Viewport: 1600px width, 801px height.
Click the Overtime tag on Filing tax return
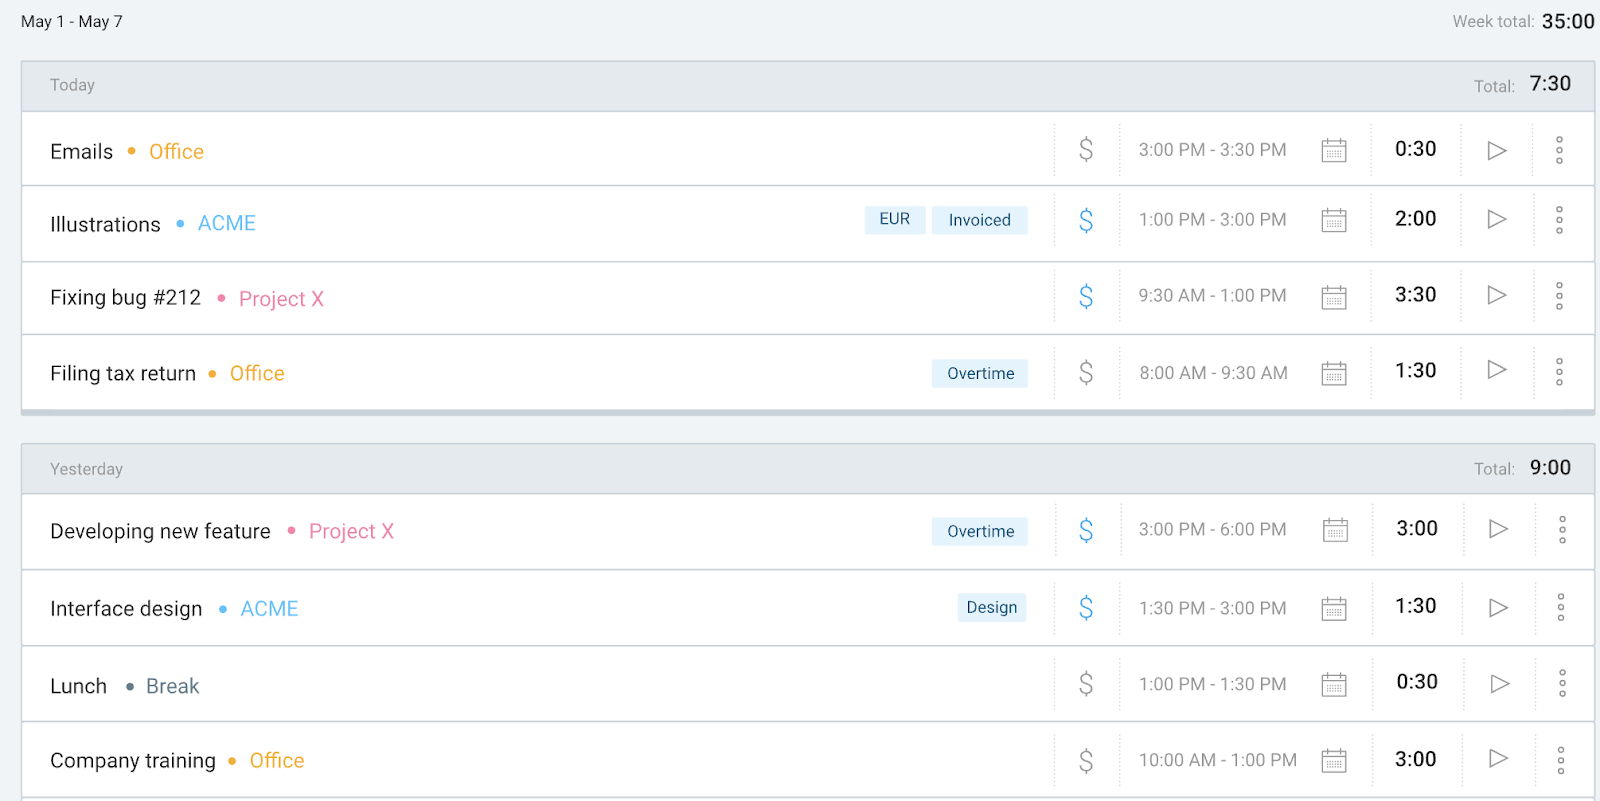pos(980,373)
